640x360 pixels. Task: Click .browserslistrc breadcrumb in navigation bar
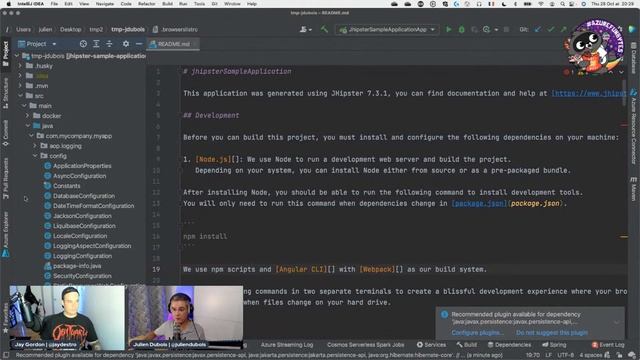[x=176, y=29]
